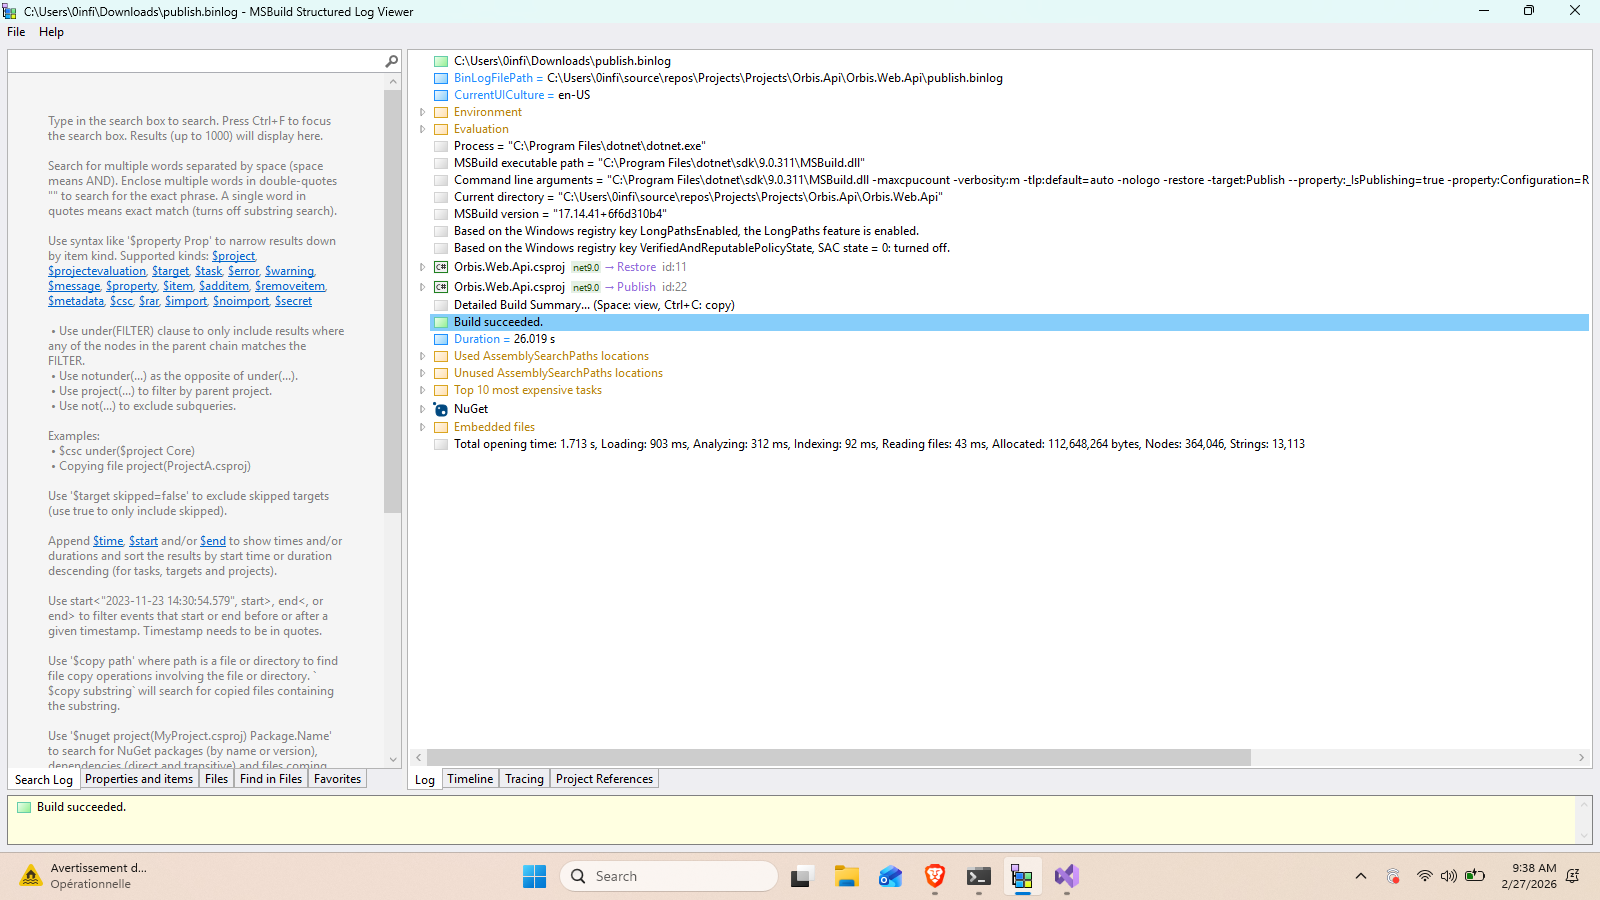Switch to the Find in Files tab

pyautogui.click(x=270, y=778)
